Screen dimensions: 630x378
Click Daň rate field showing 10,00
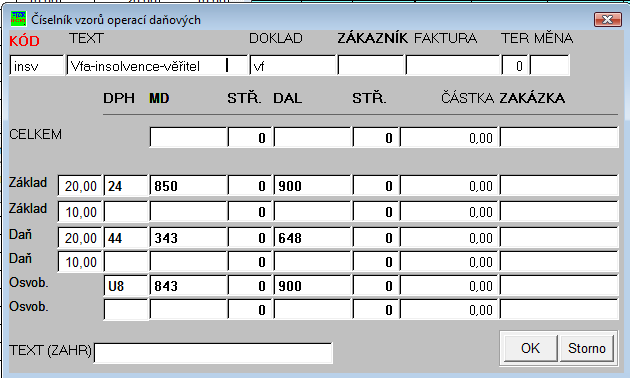tap(80, 262)
